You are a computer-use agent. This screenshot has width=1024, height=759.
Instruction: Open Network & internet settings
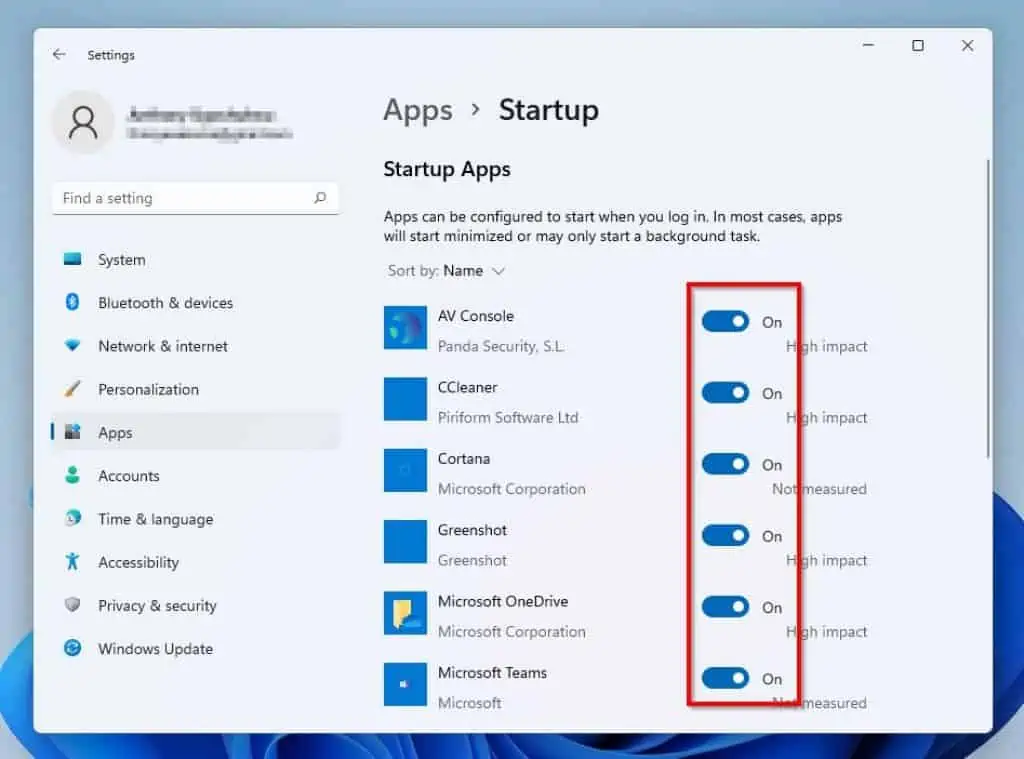162,346
